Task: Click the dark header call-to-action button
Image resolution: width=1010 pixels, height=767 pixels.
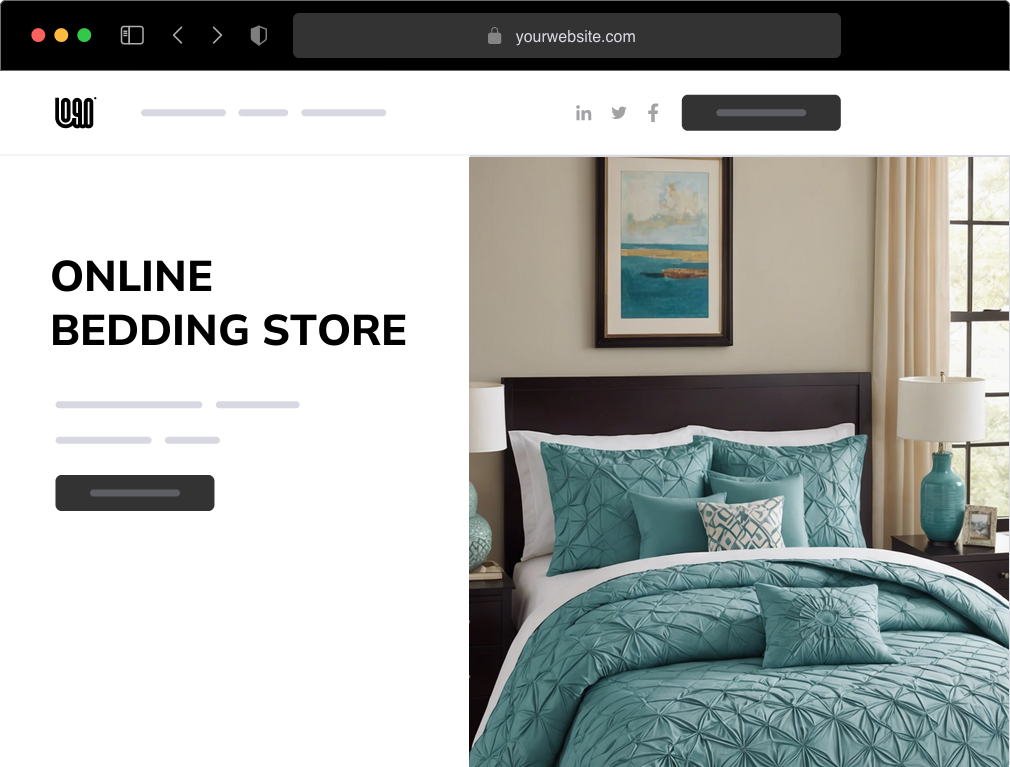Action: click(x=761, y=113)
